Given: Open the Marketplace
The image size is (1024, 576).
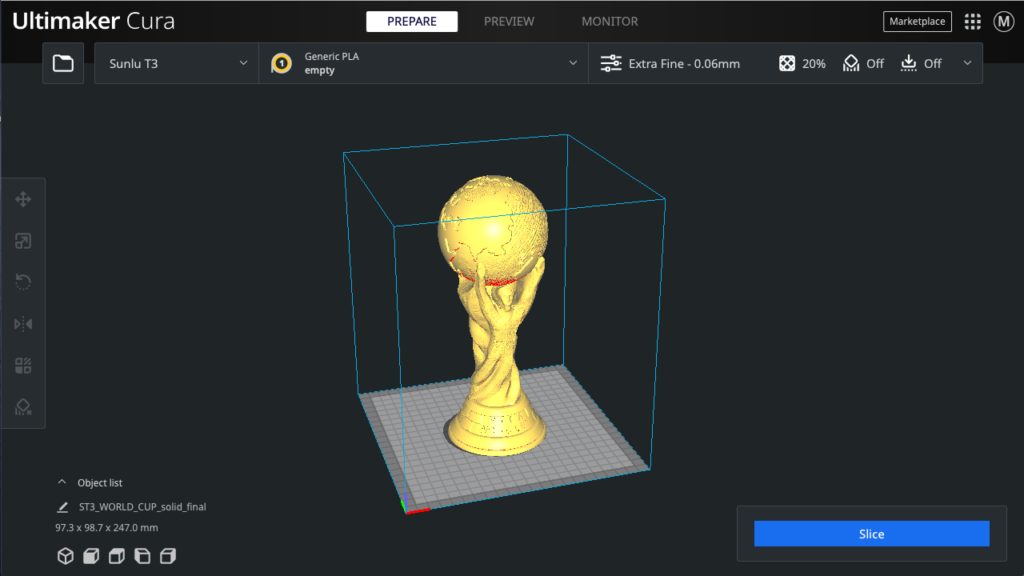Looking at the screenshot, I should [917, 22].
